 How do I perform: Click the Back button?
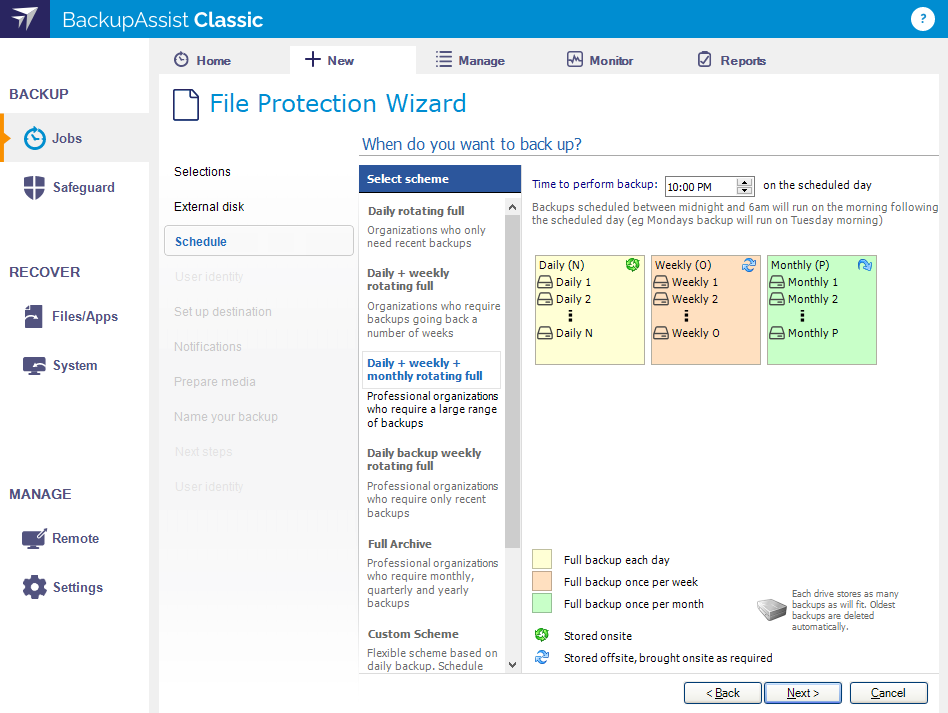pos(722,693)
